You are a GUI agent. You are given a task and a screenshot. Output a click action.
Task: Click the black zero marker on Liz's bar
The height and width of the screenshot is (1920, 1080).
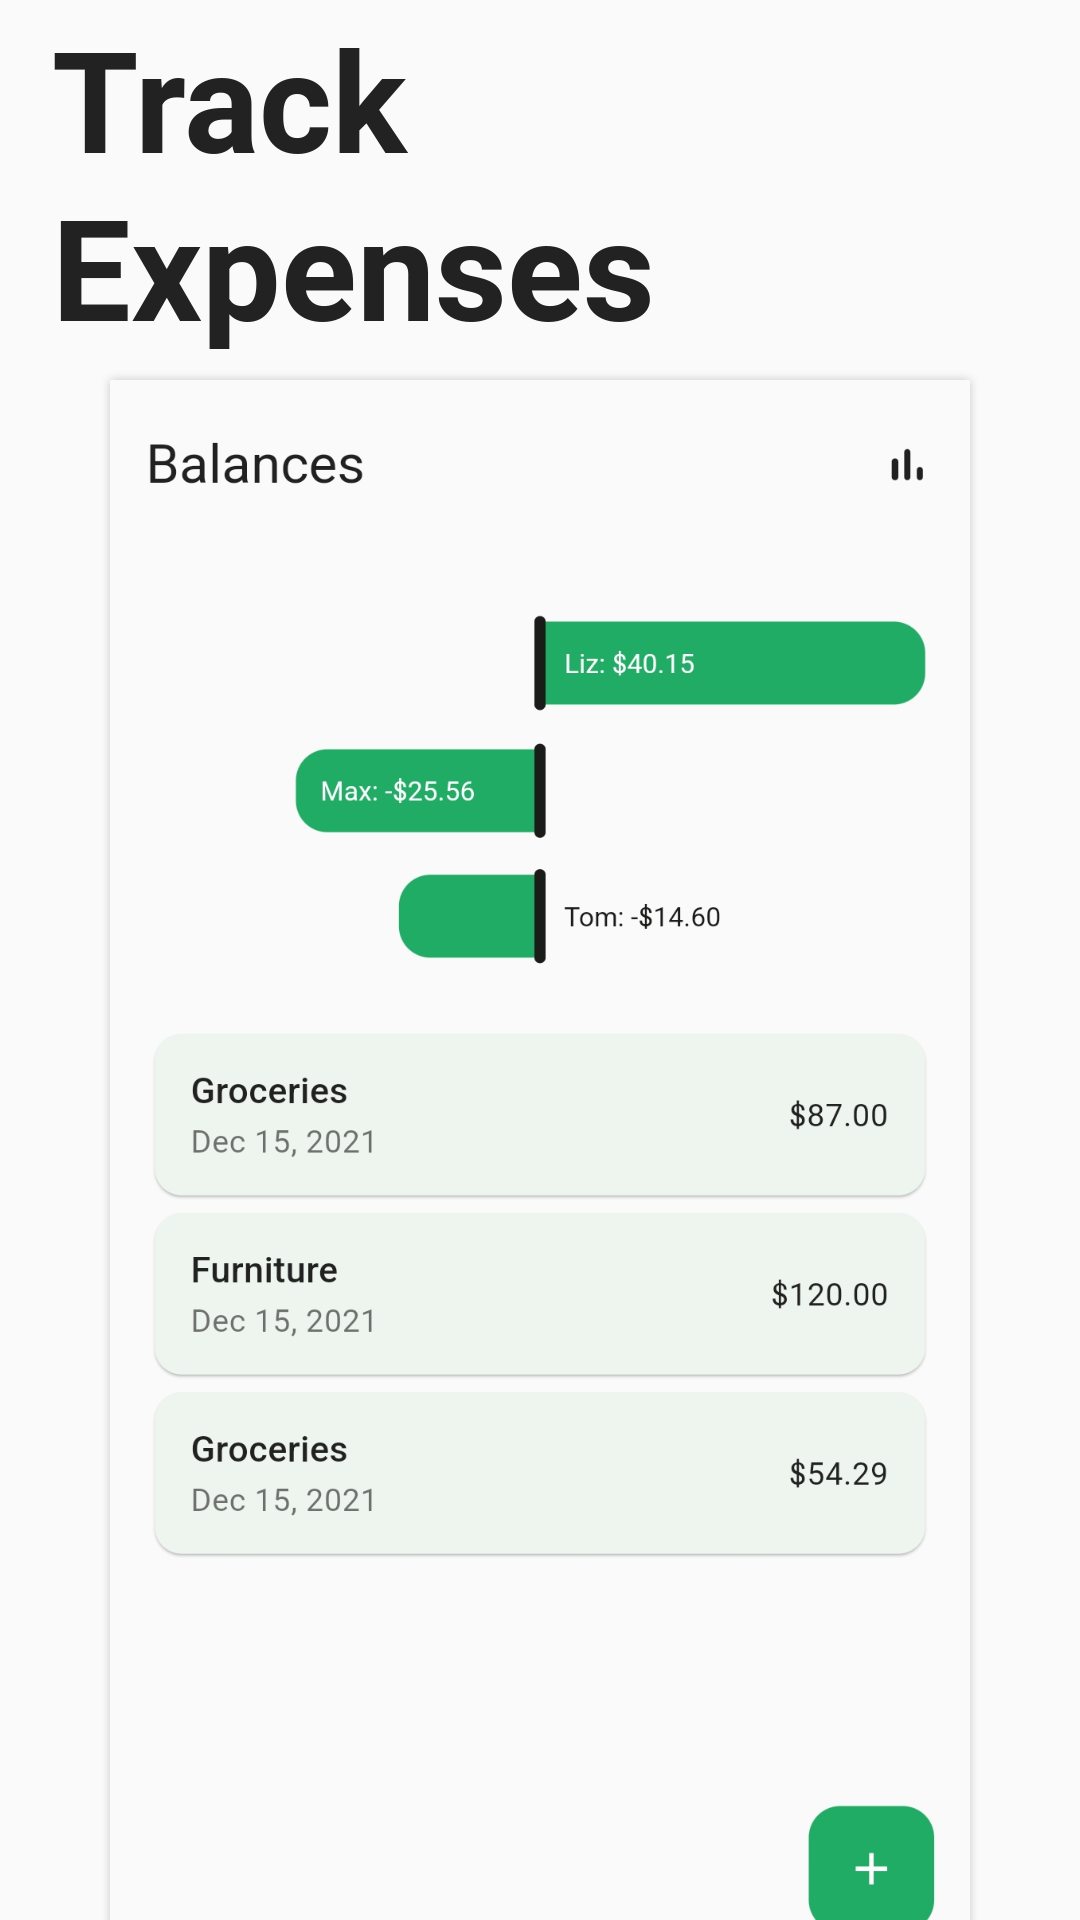pyautogui.click(x=540, y=663)
